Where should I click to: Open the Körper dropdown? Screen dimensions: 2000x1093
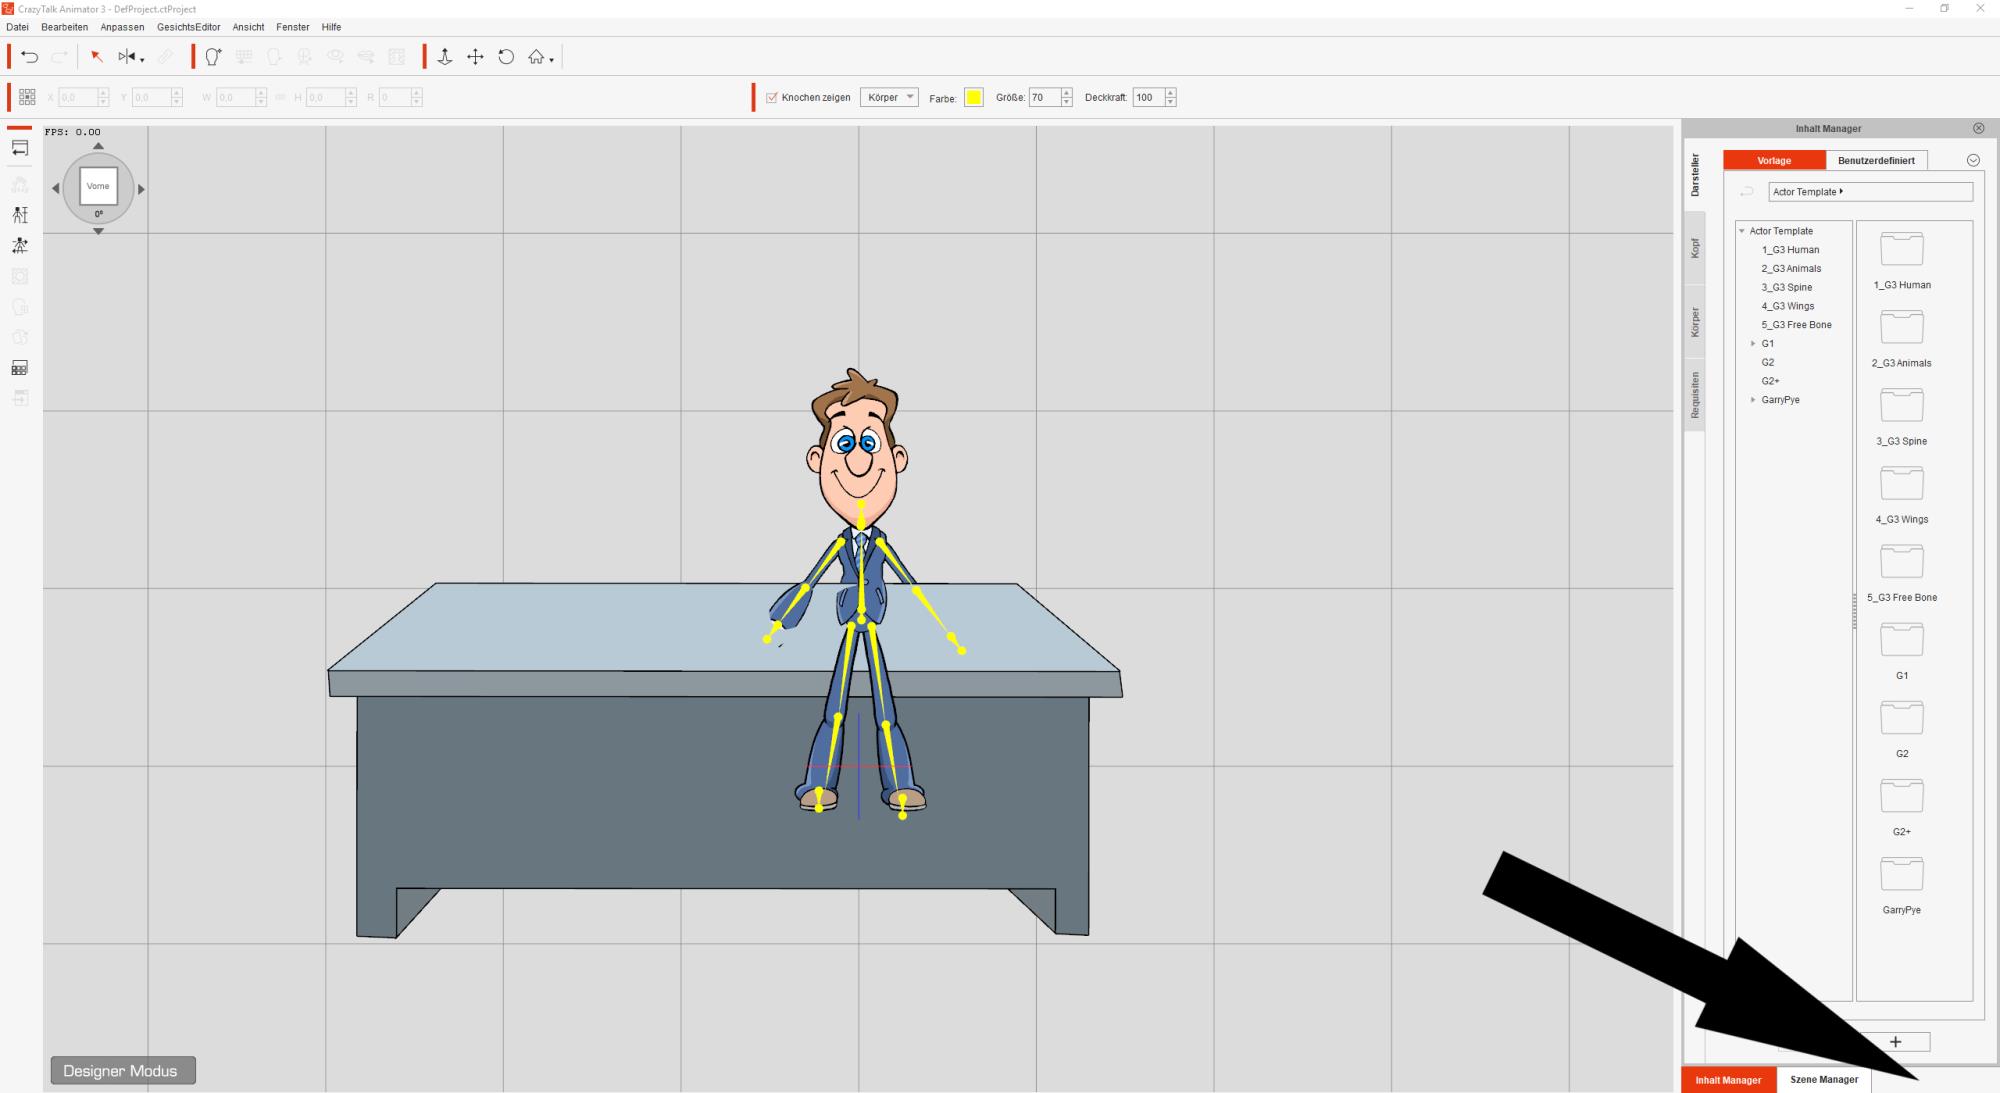[889, 97]
